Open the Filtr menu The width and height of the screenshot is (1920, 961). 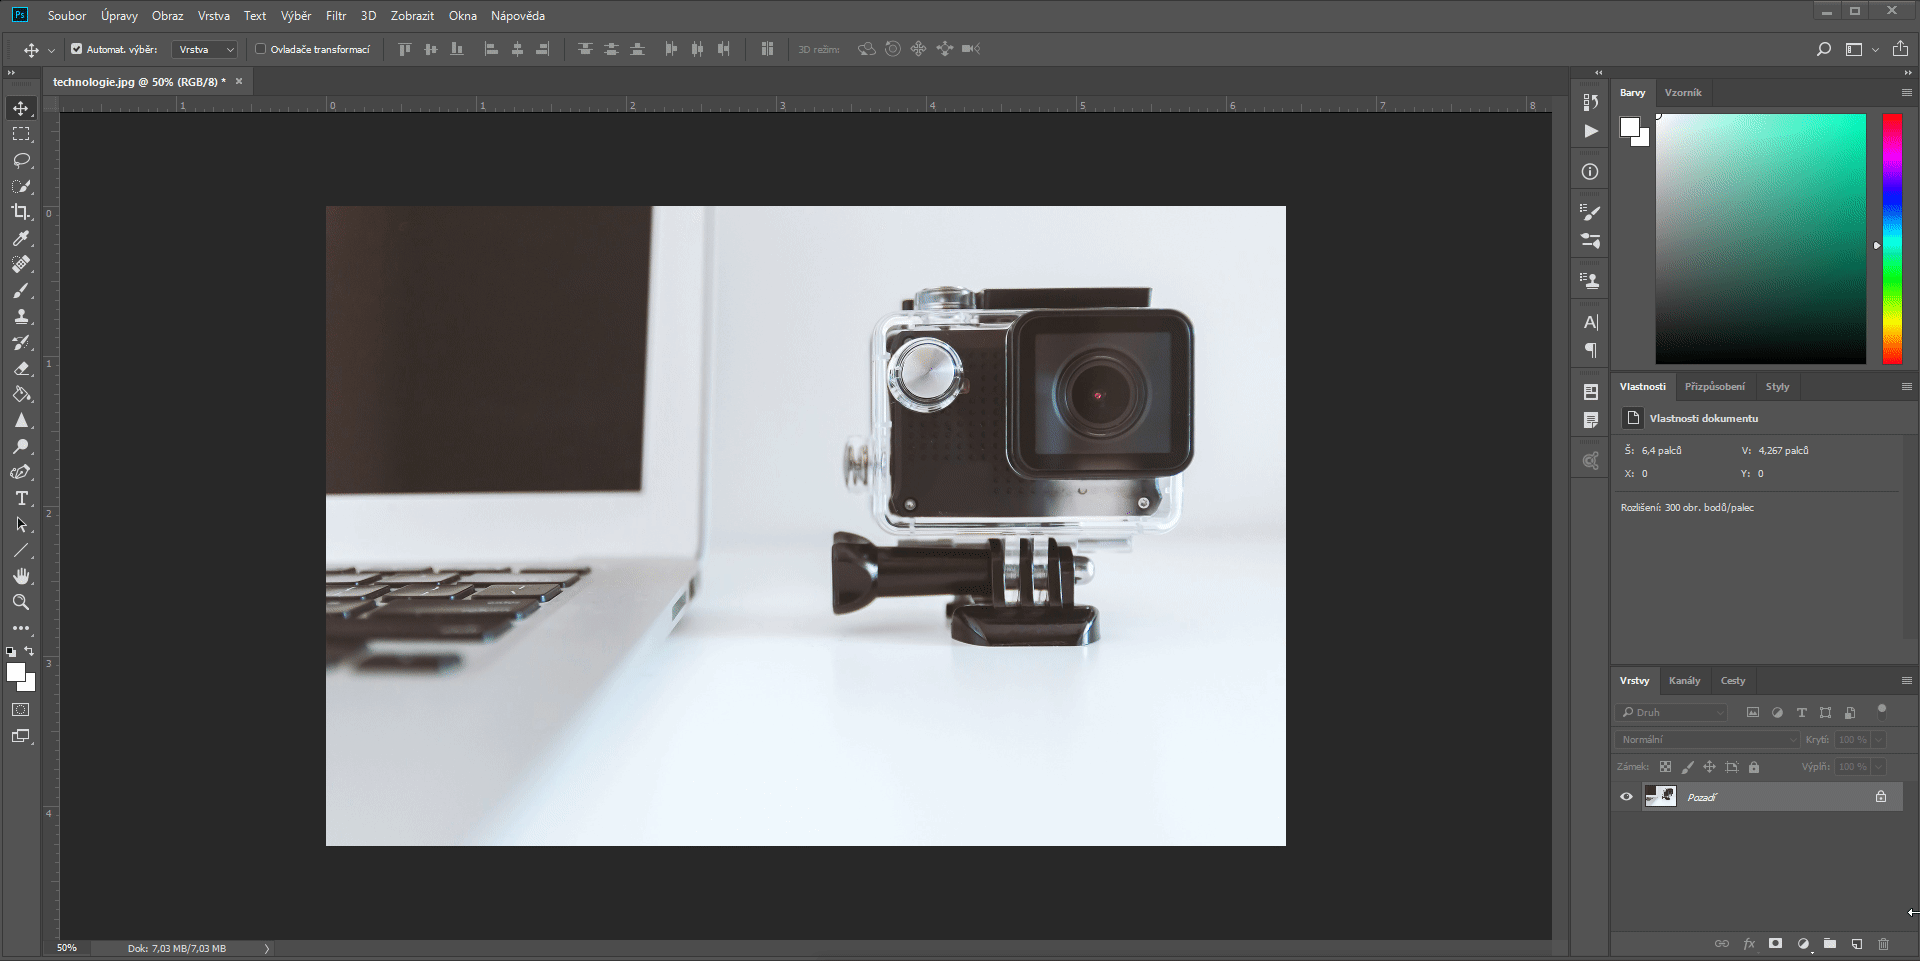[x=335, y=15]
